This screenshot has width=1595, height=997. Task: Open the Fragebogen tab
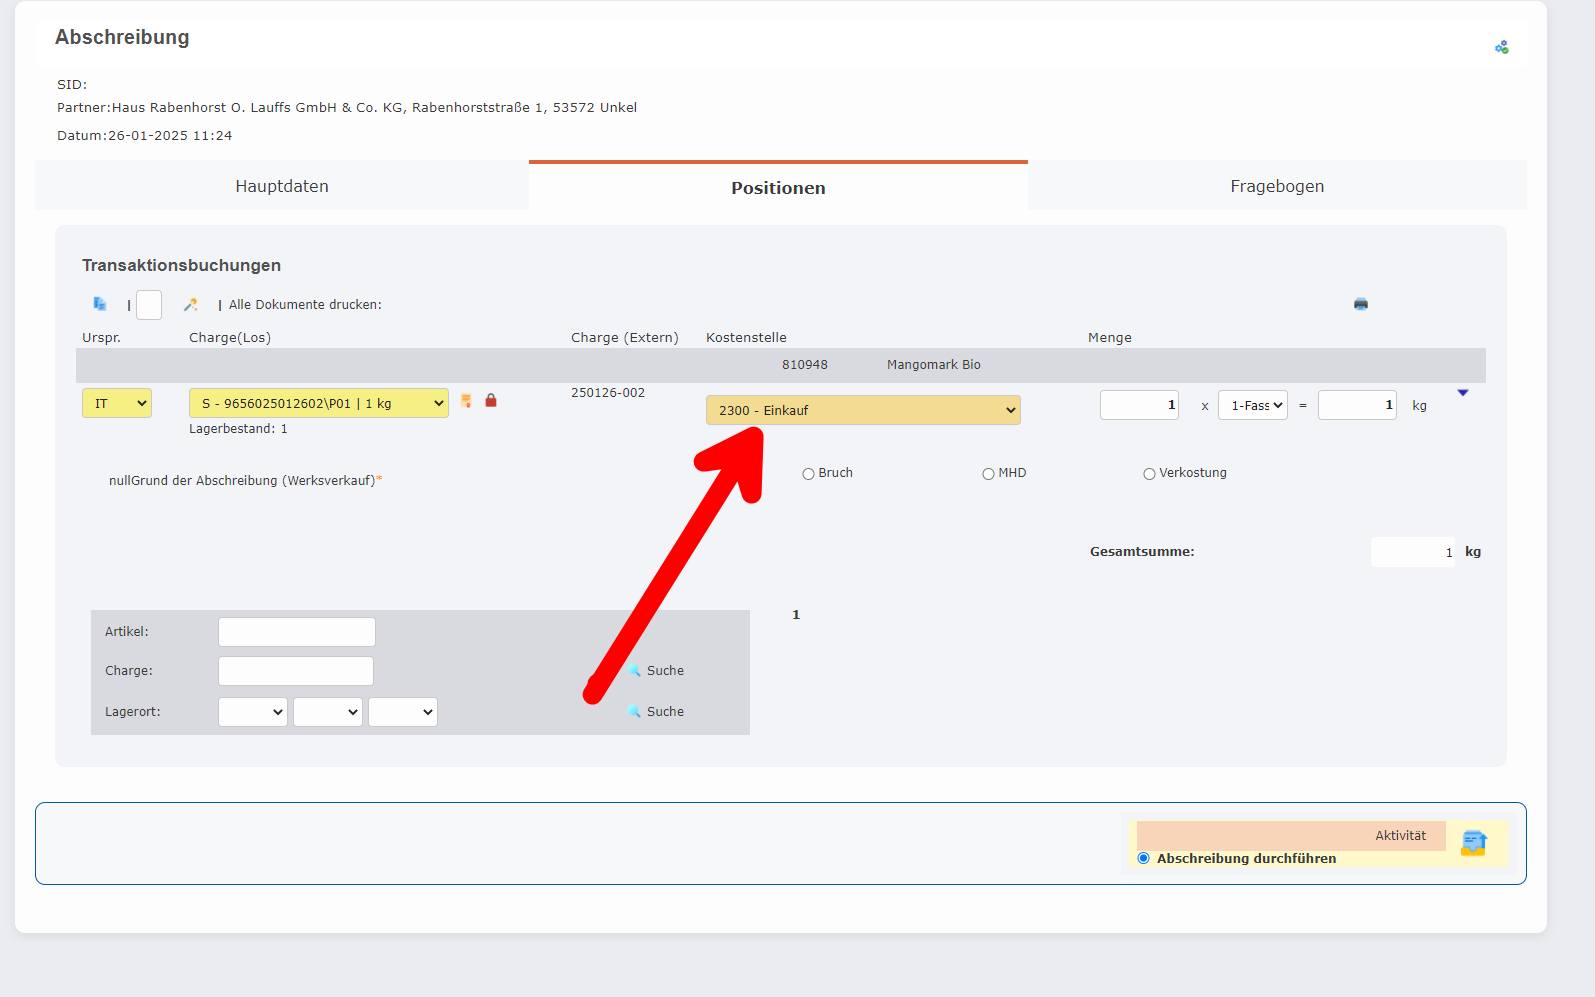click(x=1276, y=186)
